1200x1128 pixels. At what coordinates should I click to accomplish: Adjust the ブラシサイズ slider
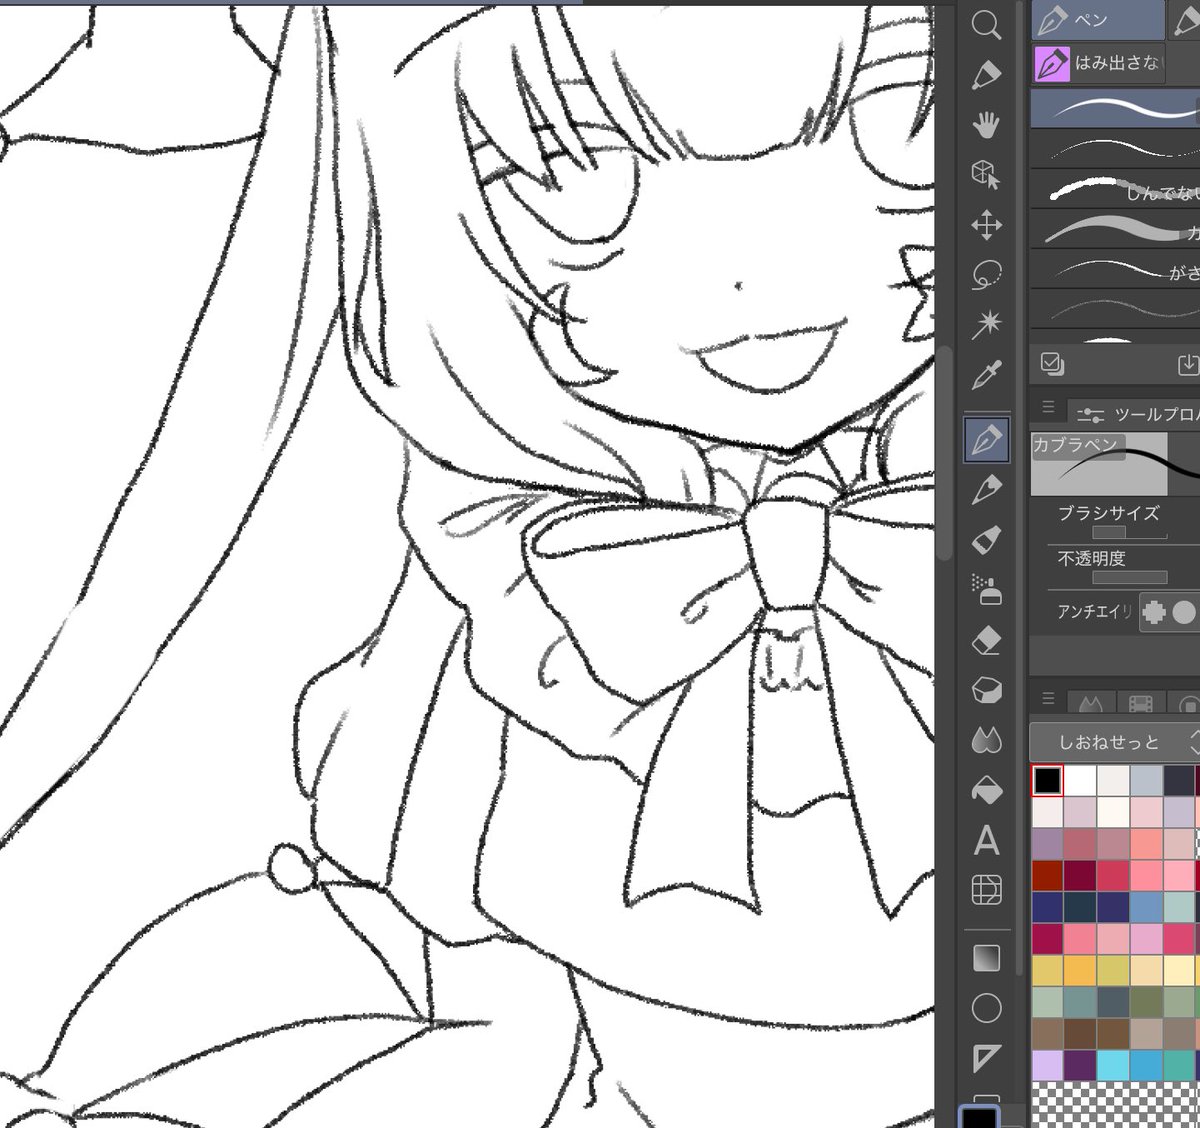[x=1130, y=533]
